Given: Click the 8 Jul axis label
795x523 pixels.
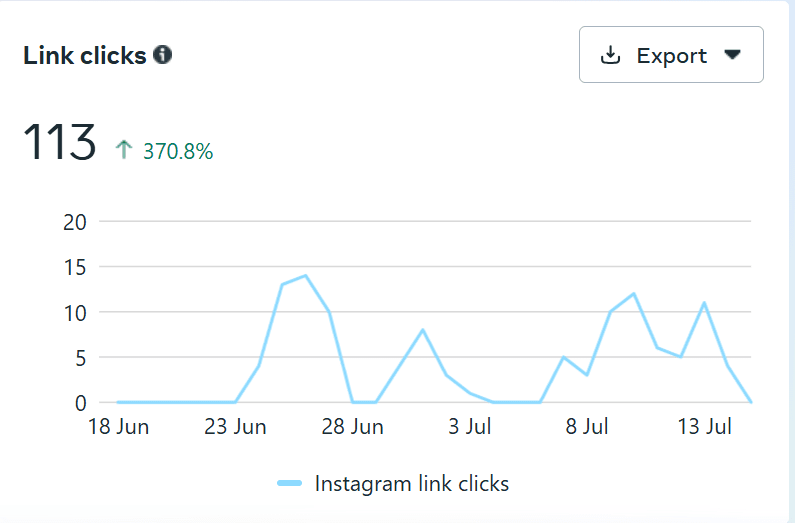Looking at the screenshot, I should (x=587, y=427).
